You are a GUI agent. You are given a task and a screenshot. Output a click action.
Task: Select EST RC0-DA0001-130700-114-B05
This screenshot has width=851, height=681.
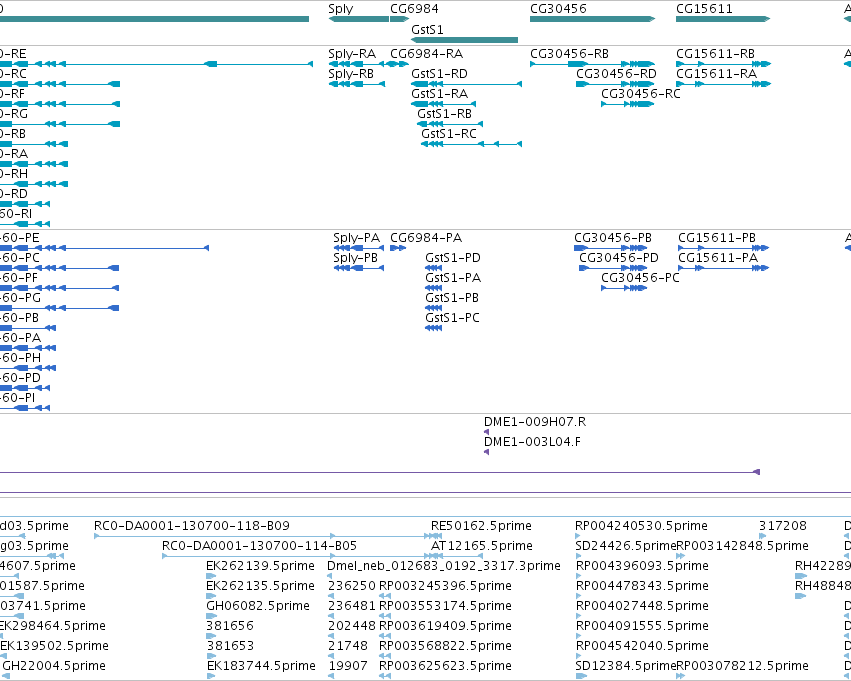pyautogui.click(x=259, y=546)
